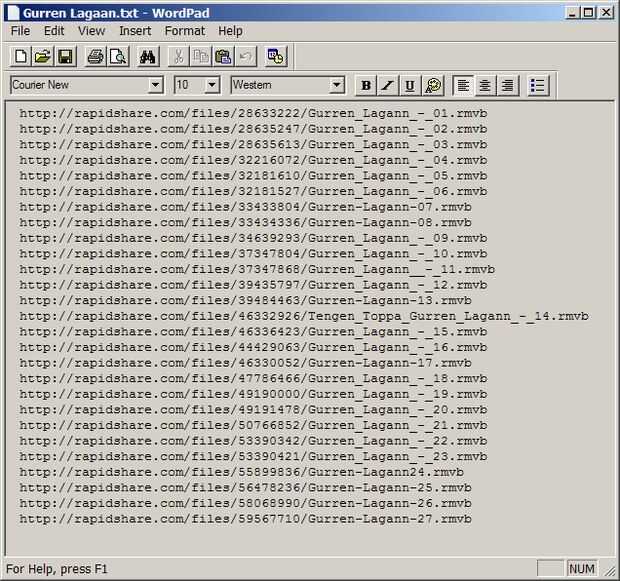Screen dimensions: 620x581
Task: Open the Insert menu
Action: 135,31
